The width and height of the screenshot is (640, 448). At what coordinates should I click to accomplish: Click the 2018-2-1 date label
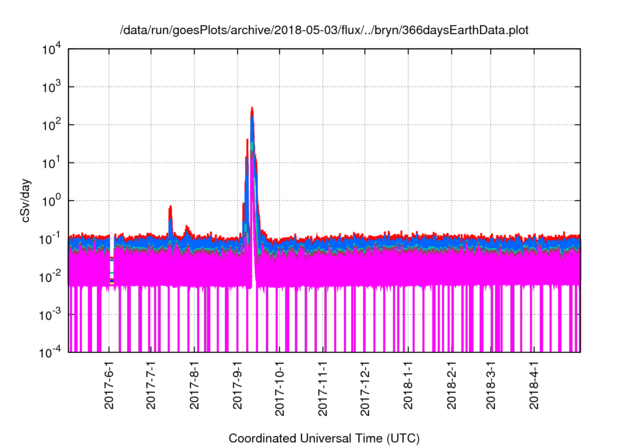[x=451, y=385]
